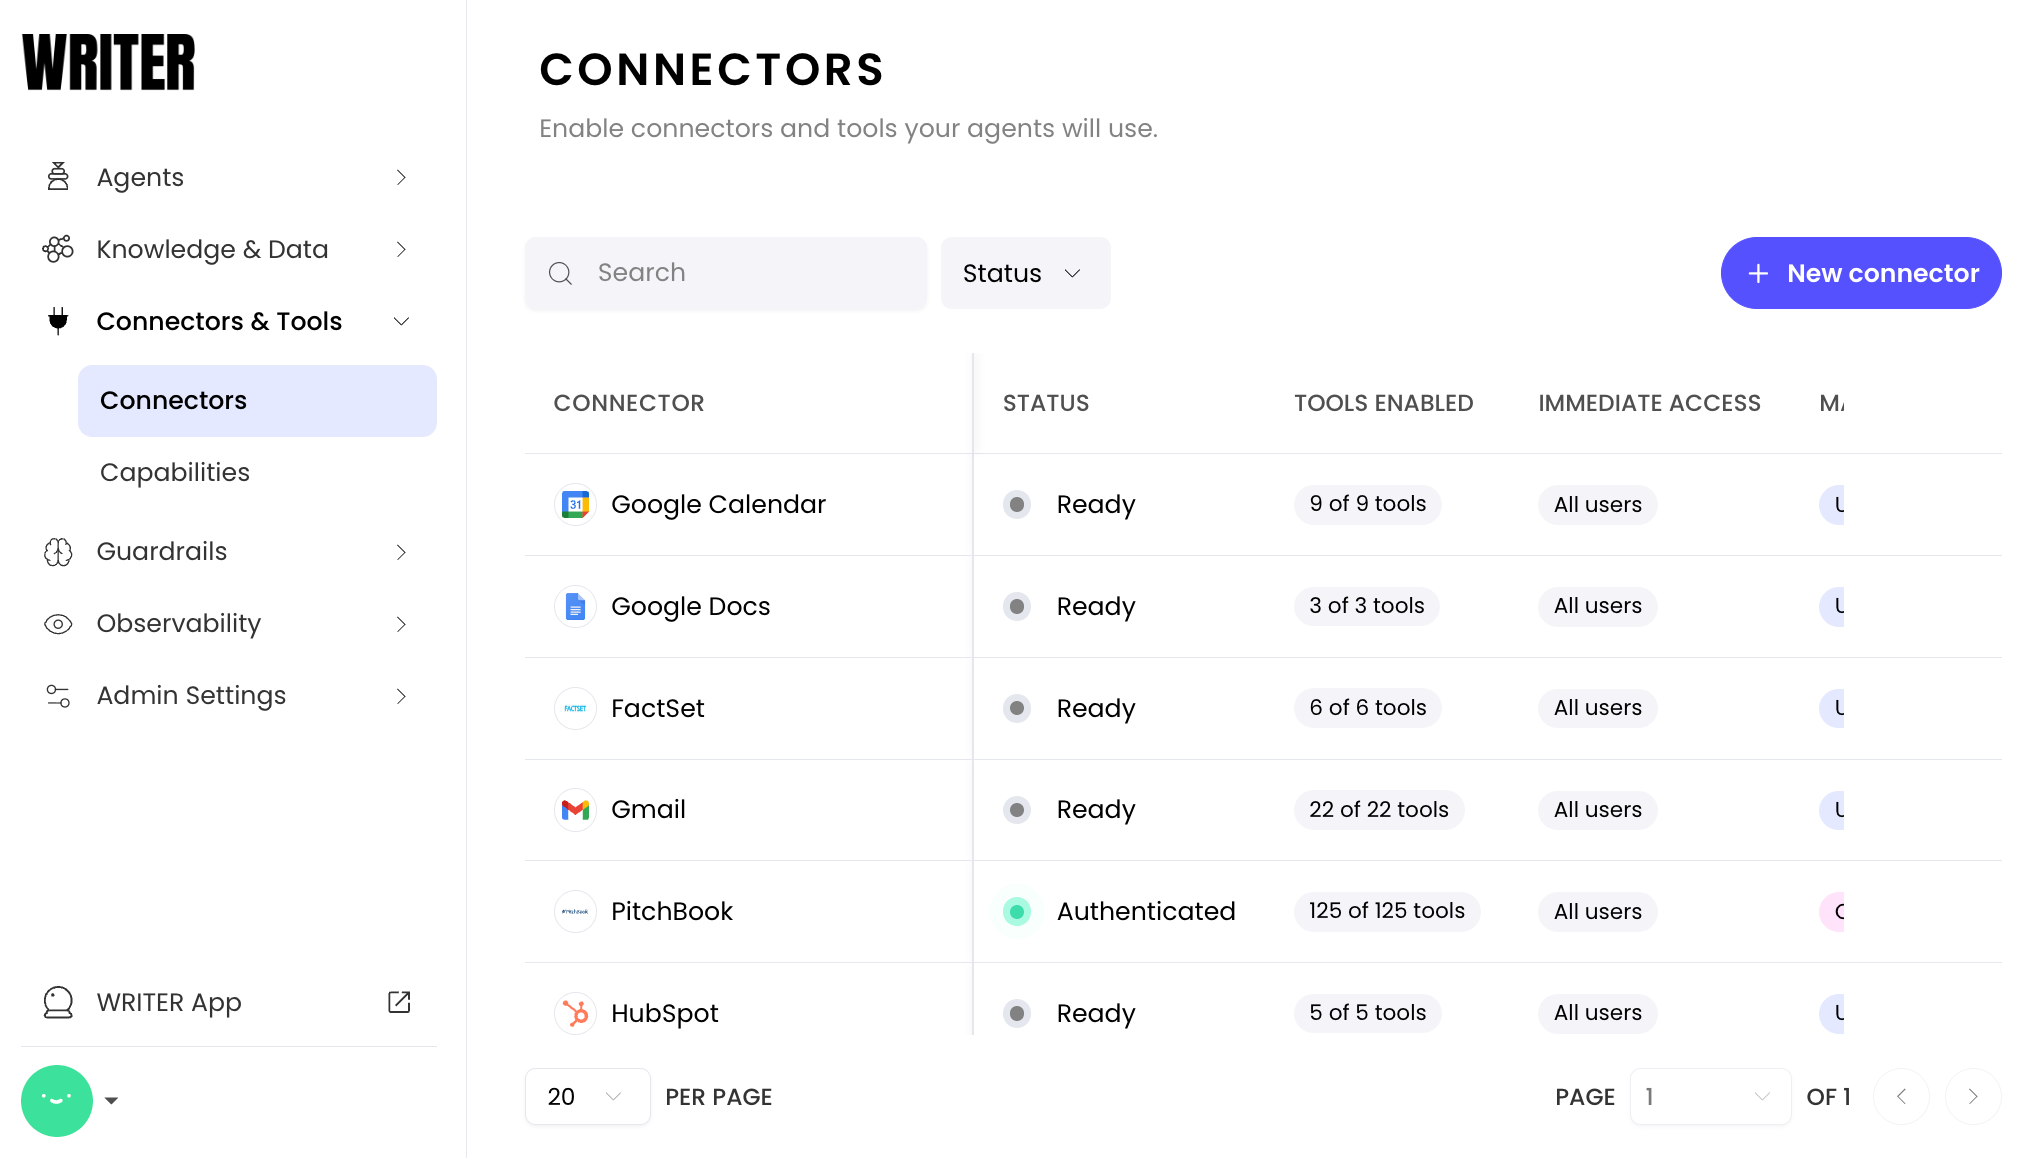Click the Gmail envelope icon
This screenshot has width=2044, height=1158.
pos(575,810)
